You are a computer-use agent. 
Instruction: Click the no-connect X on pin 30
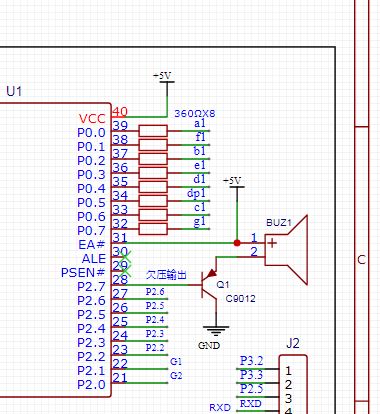[x=125, y=257]
